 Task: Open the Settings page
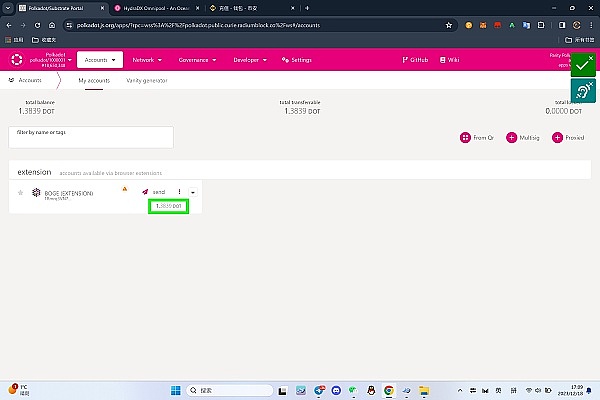297,60
